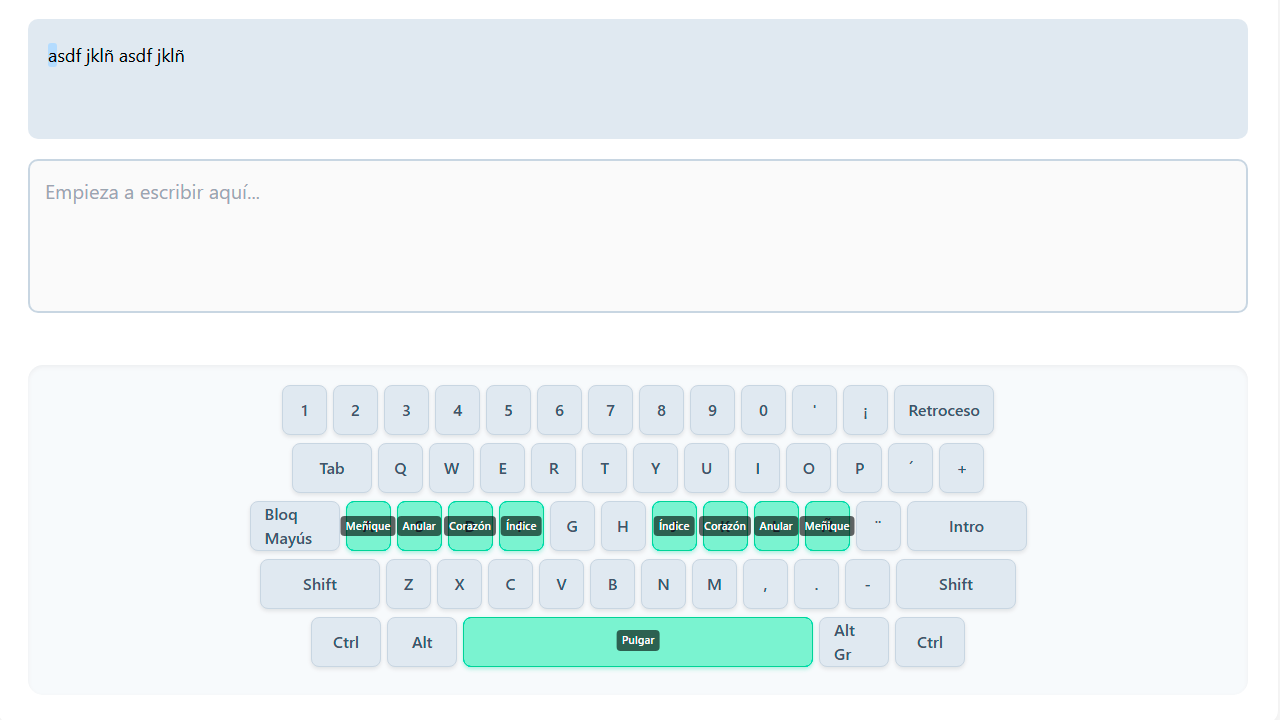Image resolution: width=1280 pixels, height=720 pixels.
Task: Click the Retroceso key
Action: pos(944,410)
